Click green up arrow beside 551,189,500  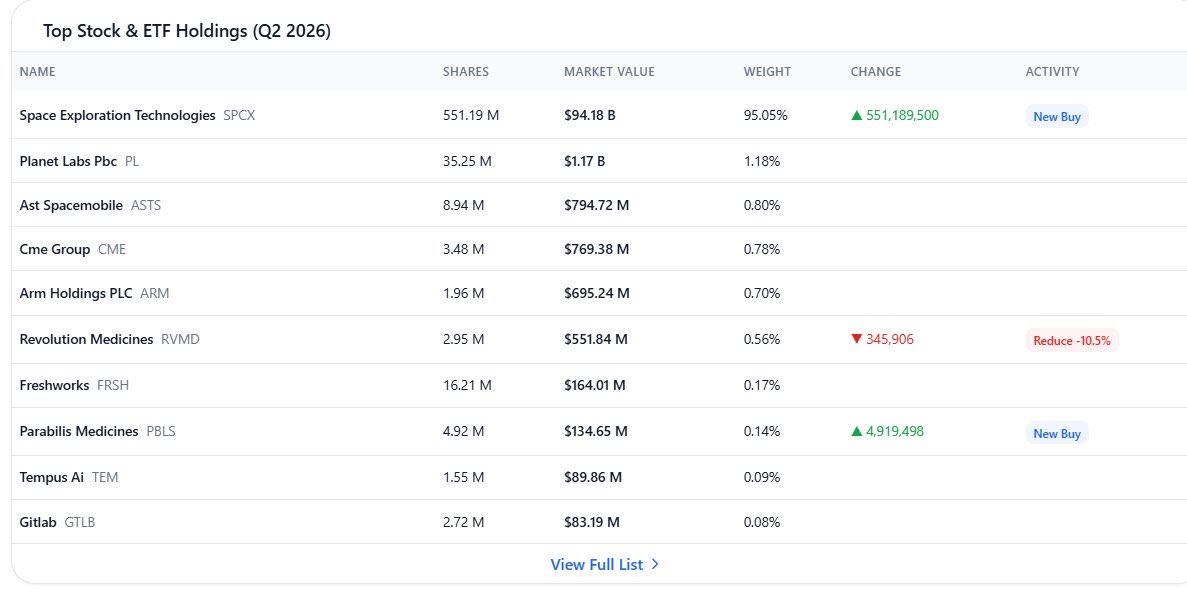tap(856, 115)
